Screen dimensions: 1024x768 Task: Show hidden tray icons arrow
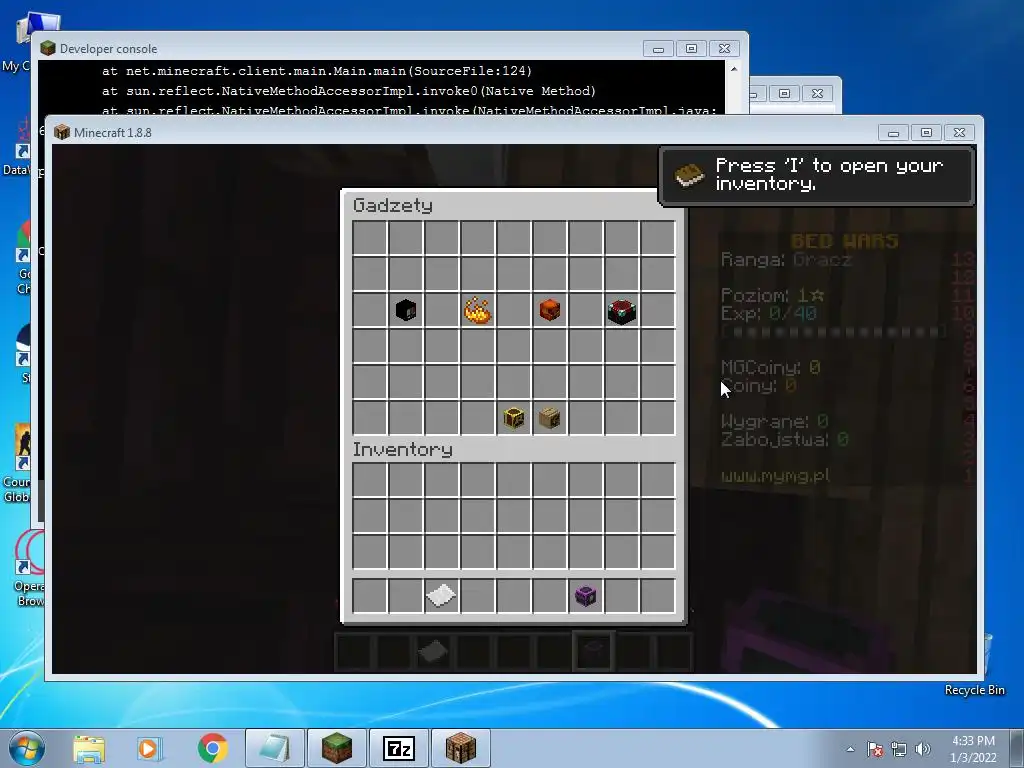[x=850, y=749]
